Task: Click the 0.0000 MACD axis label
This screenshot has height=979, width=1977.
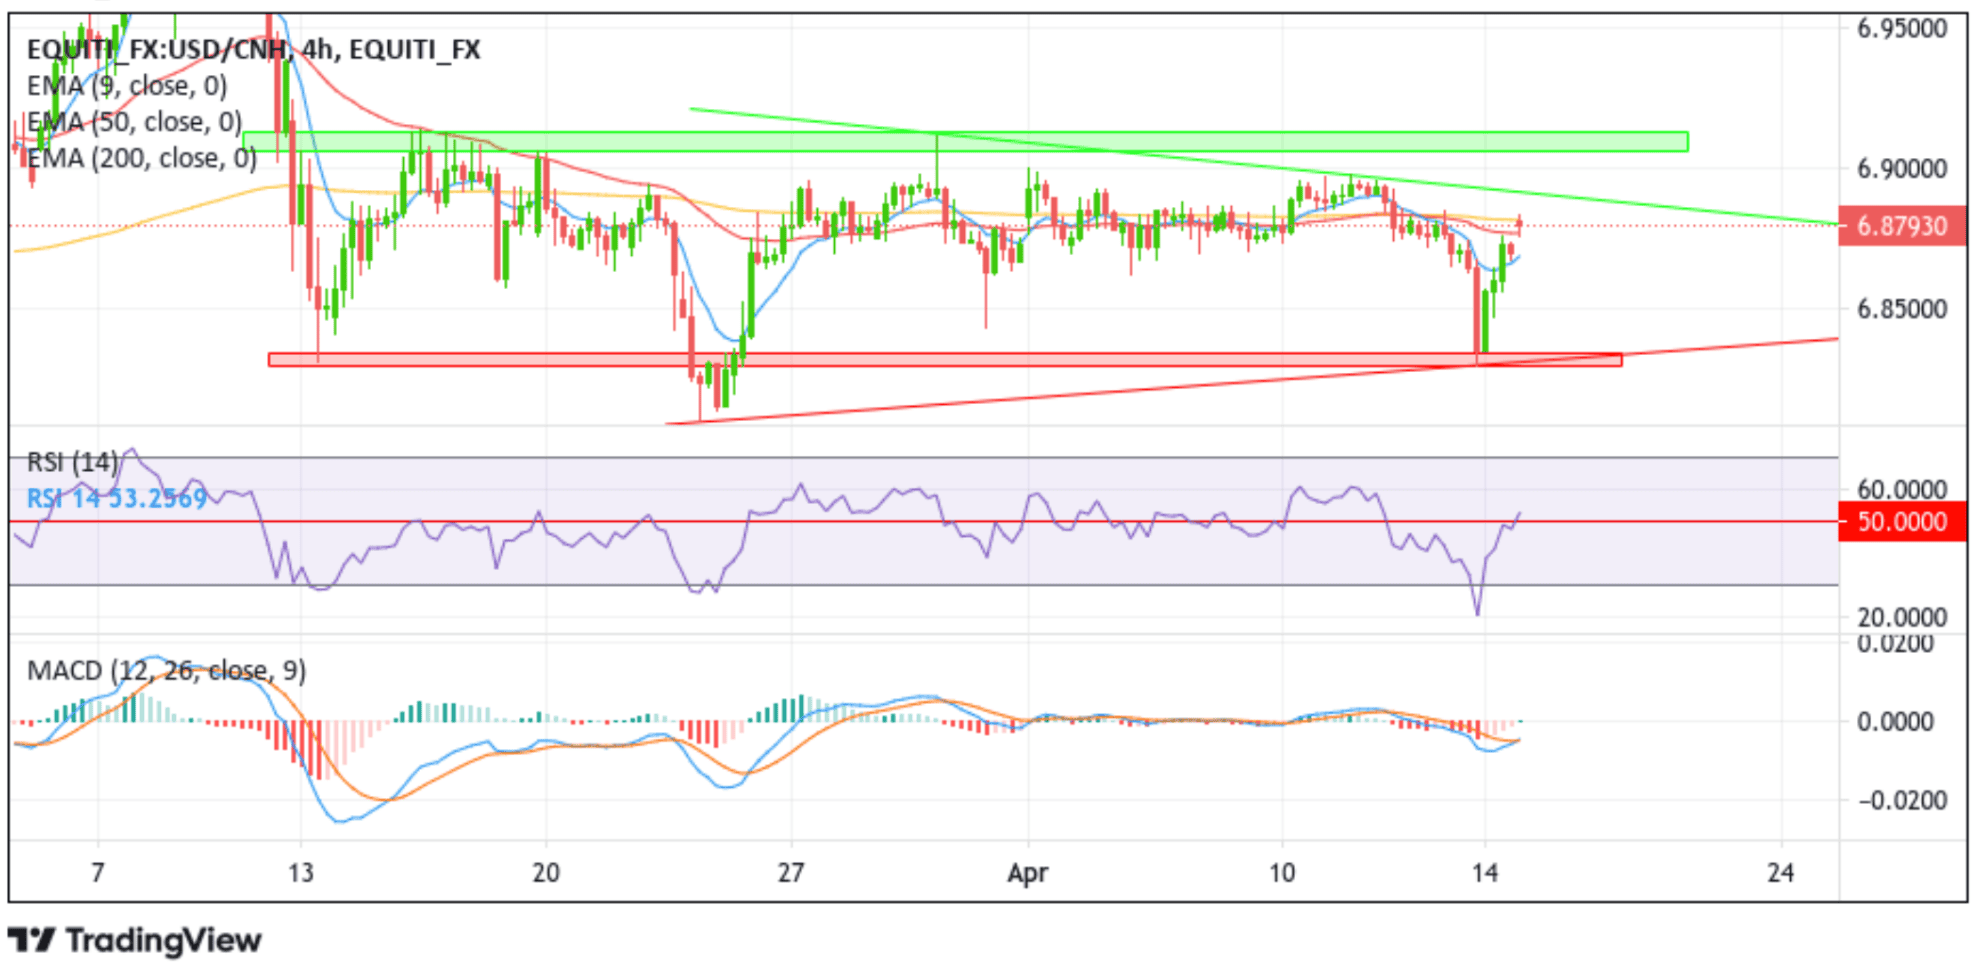Action: click(x=1895, y=722)
